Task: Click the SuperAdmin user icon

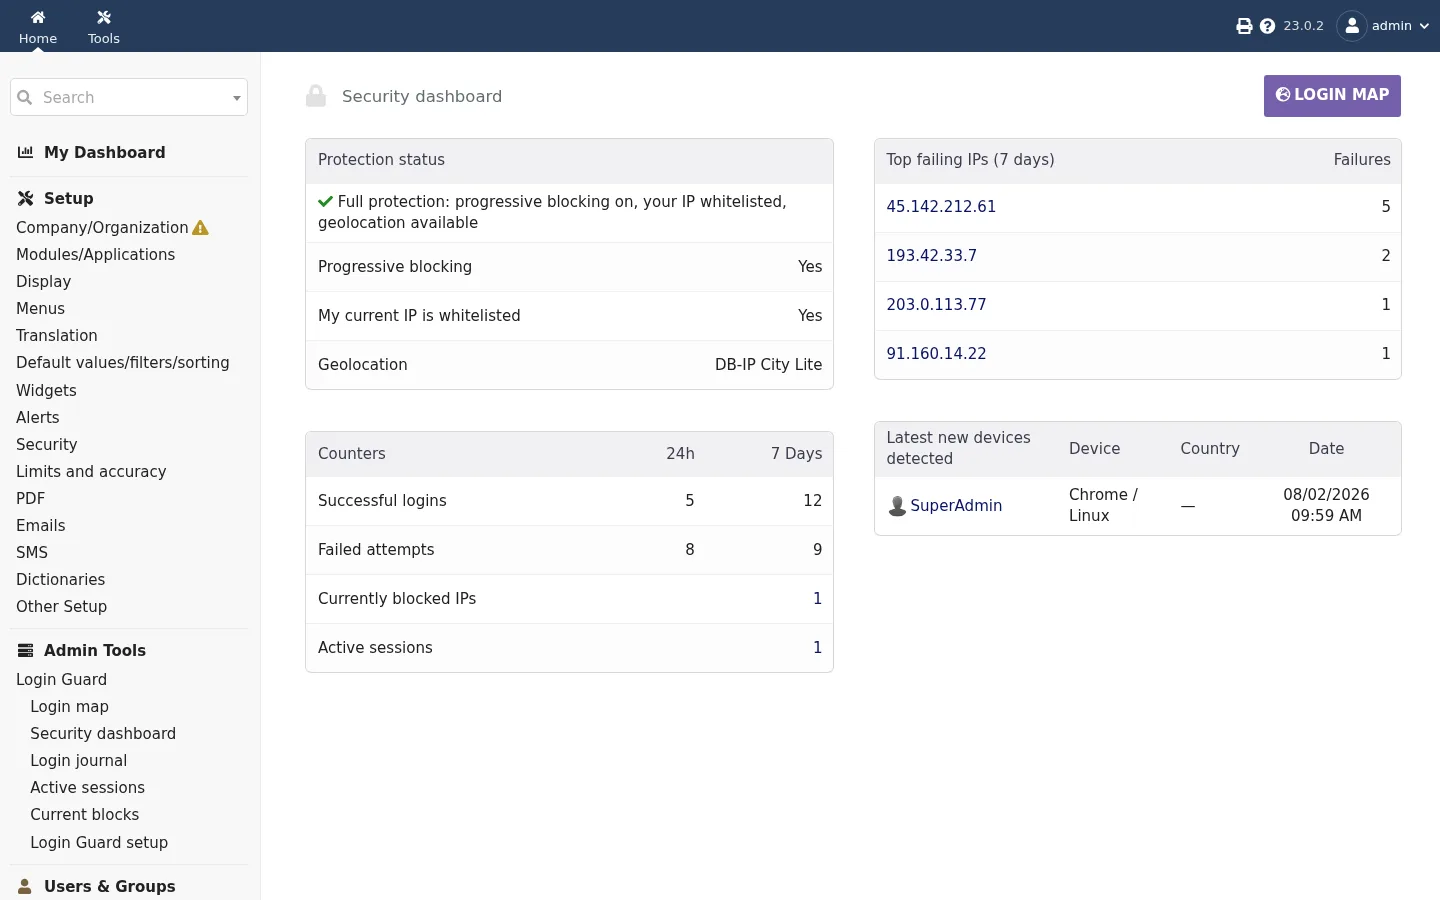Action: tap(897, 506)
